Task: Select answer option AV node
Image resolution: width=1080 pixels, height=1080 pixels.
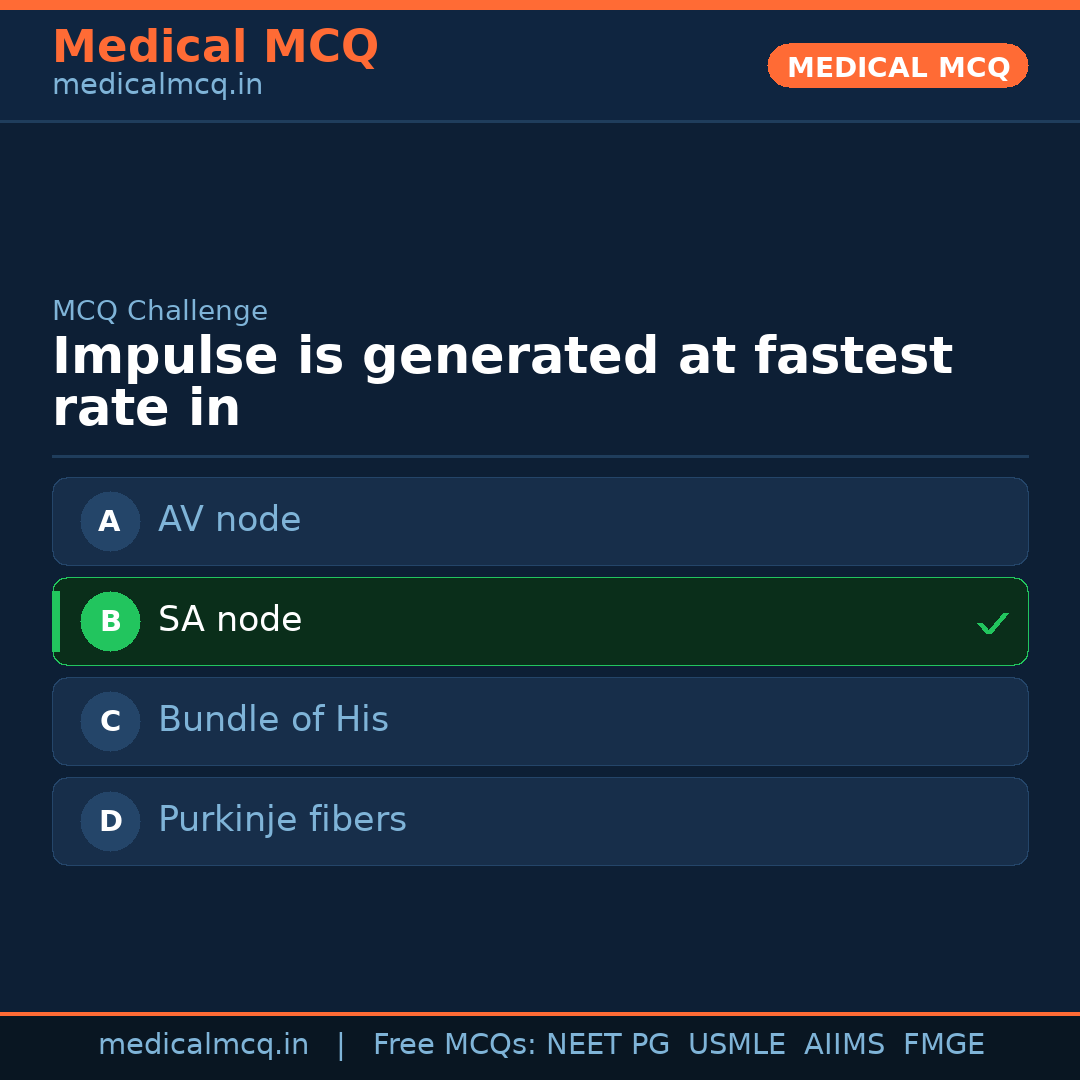Action: 540,521
